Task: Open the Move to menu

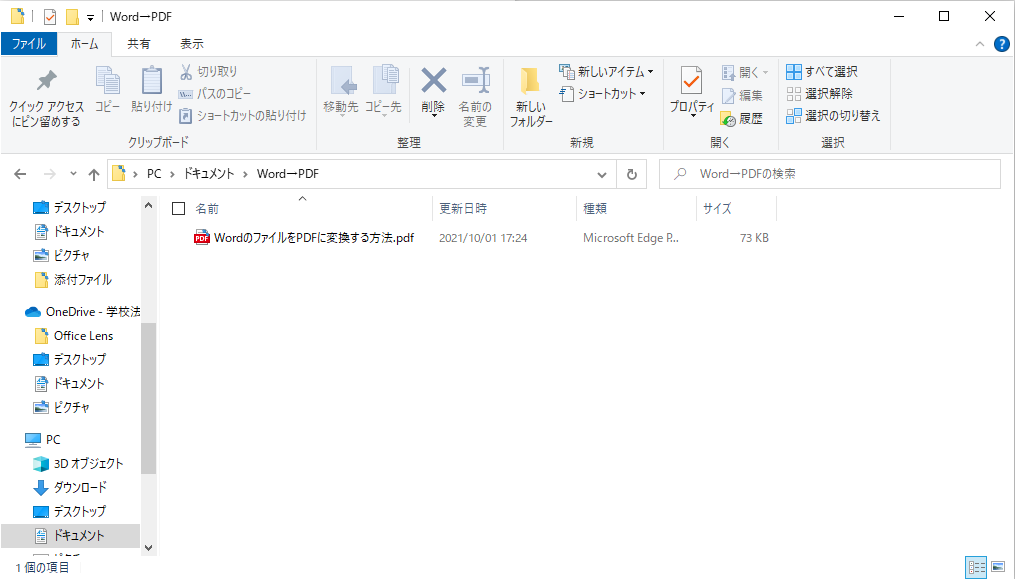Action: [340, 91]
